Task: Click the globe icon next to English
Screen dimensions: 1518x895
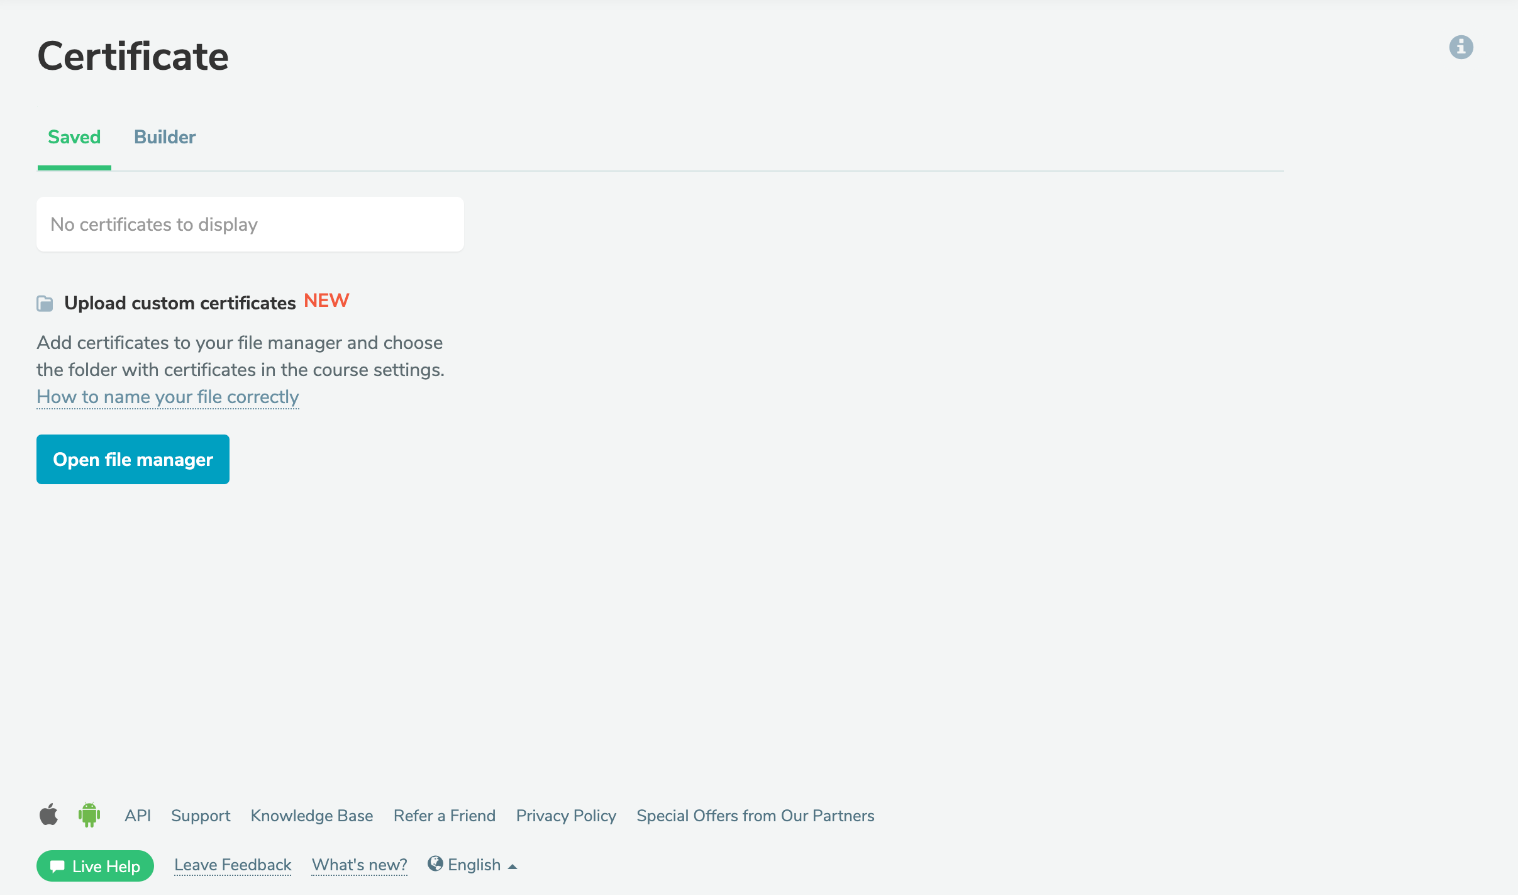Action: pos(435,864)
